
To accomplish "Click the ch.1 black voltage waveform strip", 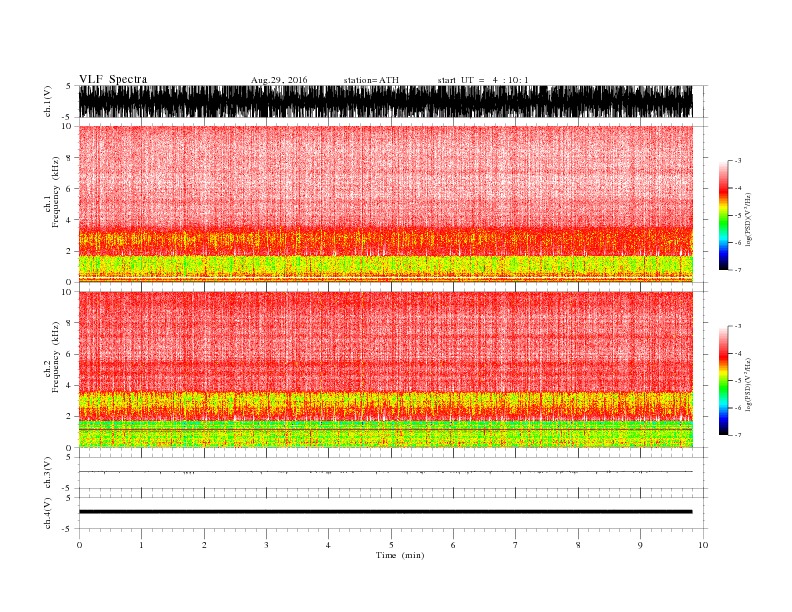I will point(385,101).
